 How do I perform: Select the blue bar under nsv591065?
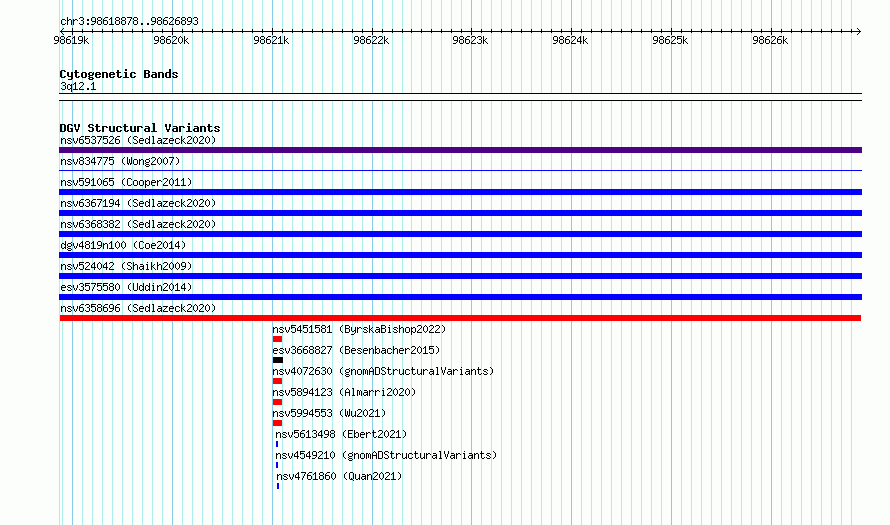tap(460, 192)
